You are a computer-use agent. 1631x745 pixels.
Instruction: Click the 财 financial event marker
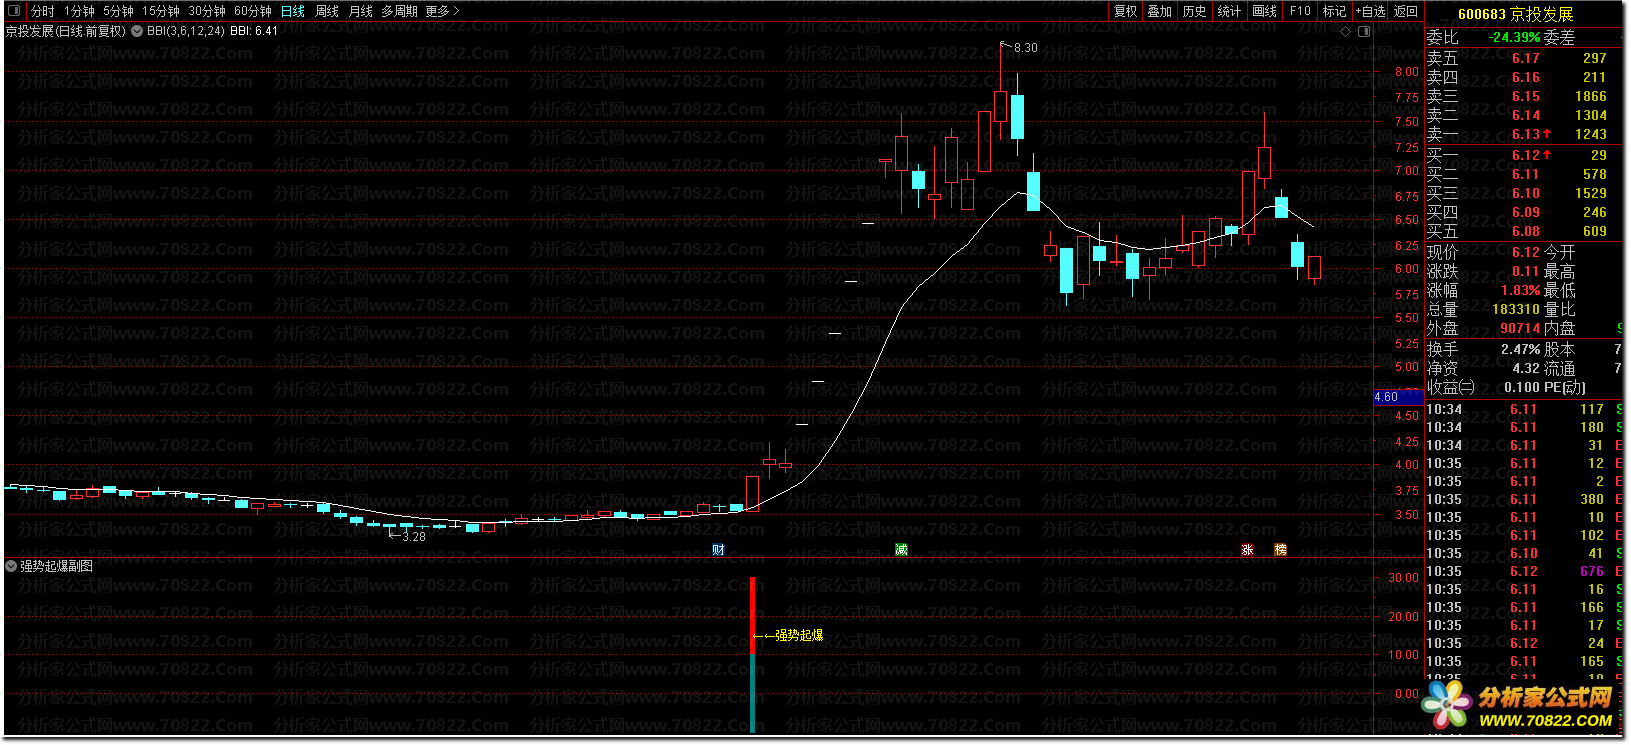(718, 550)
